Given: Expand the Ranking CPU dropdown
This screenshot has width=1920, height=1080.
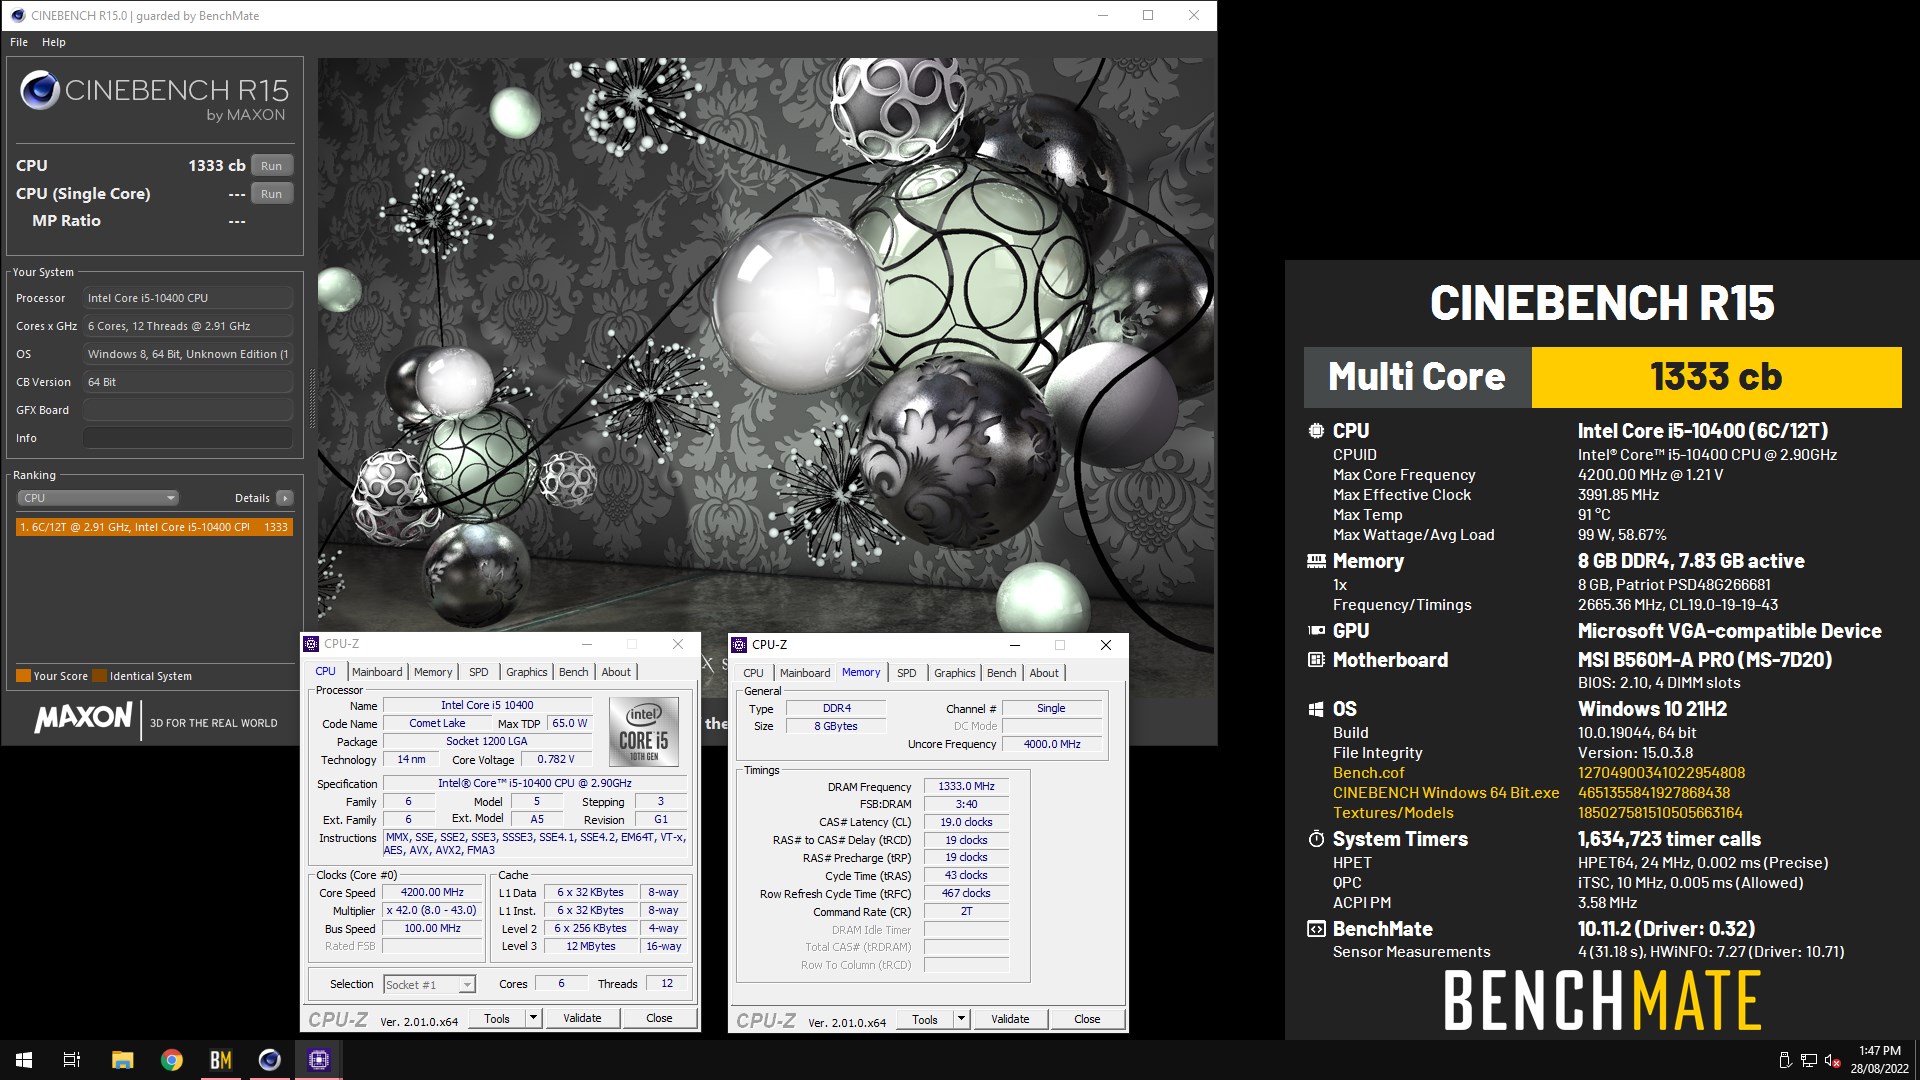Looking at the screenshot, I should click(97, 498).
